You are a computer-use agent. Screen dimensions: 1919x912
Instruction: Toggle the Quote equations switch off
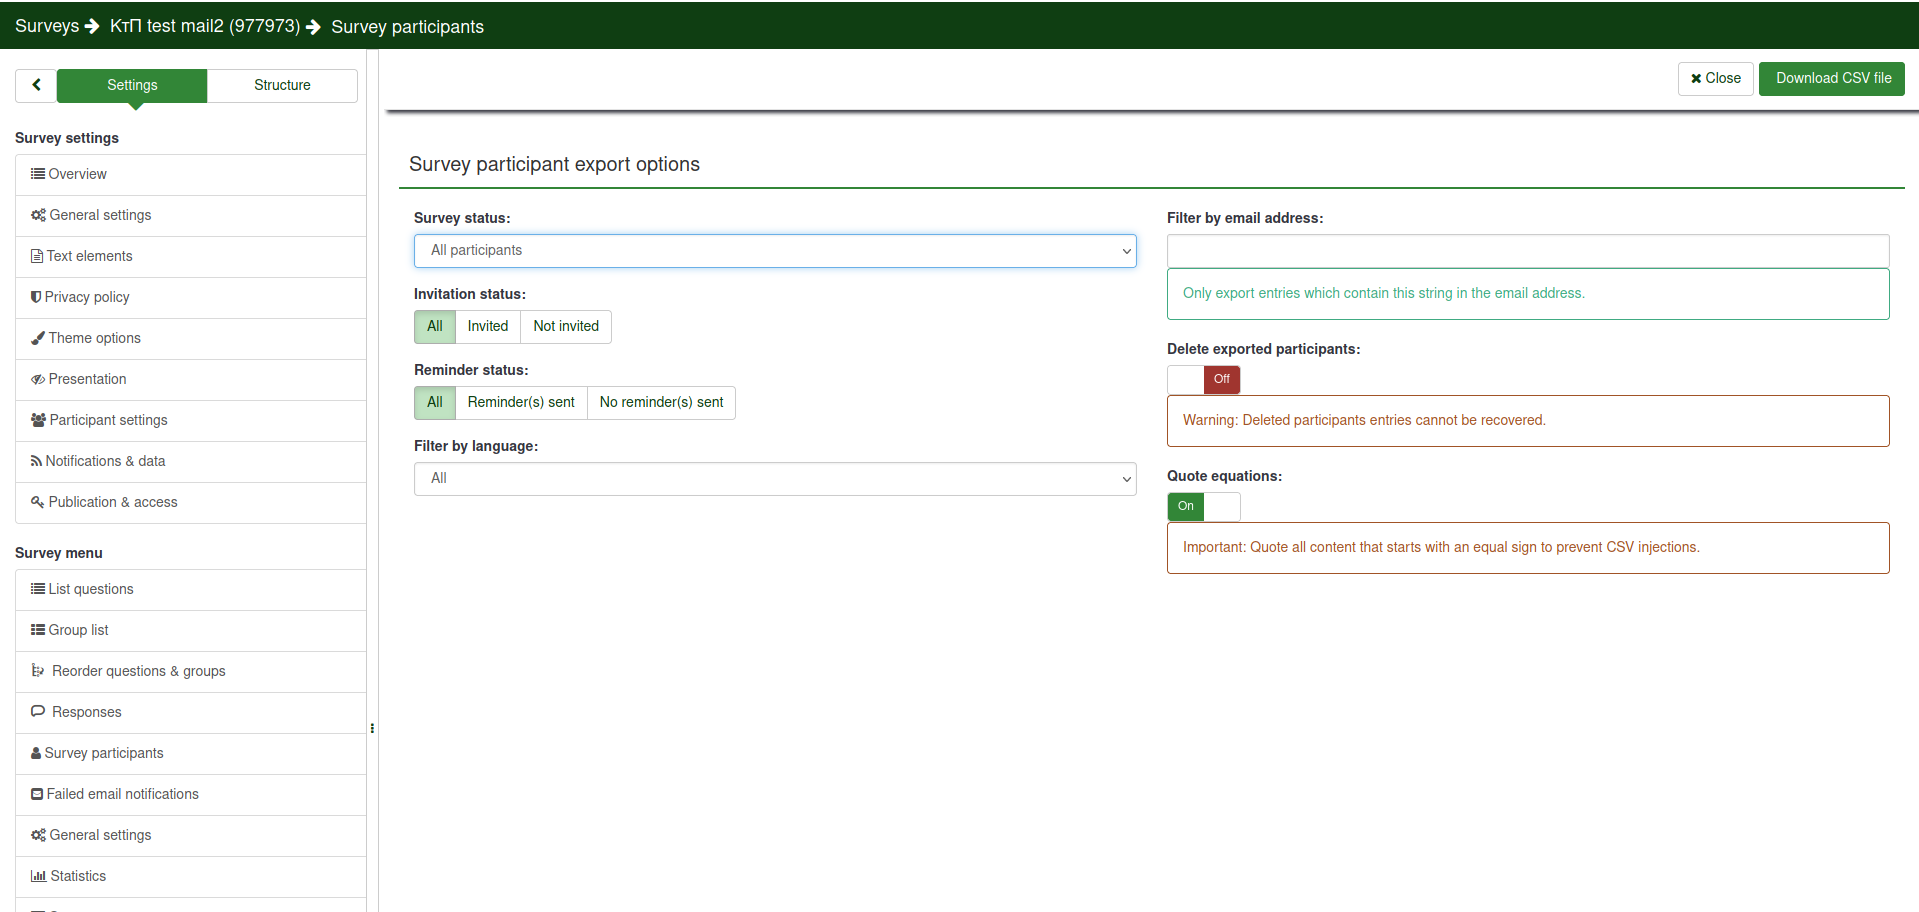[x=1203, y=507]
